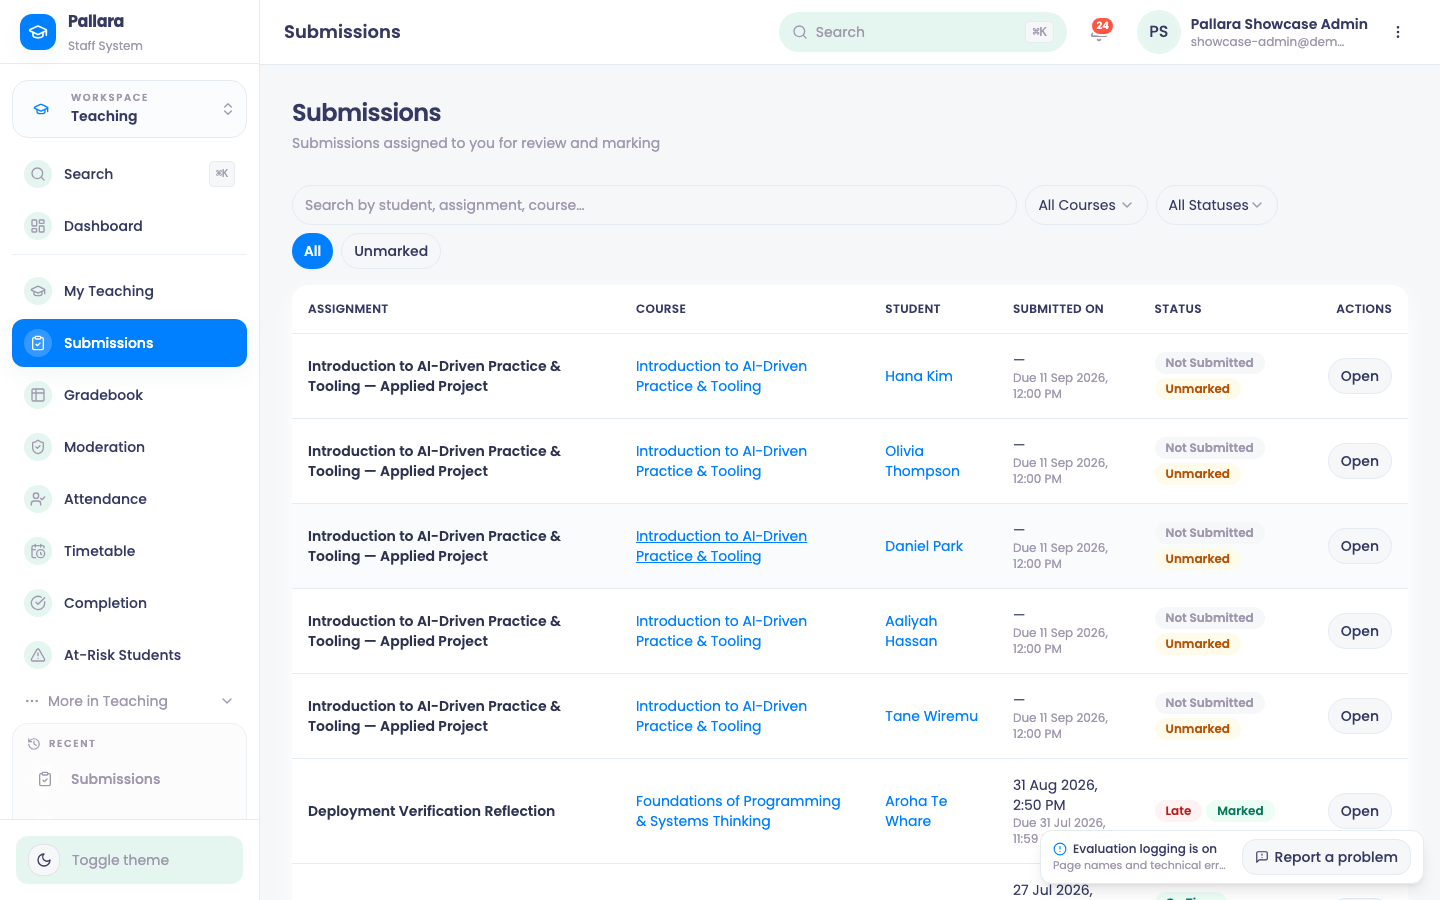
Task: Open Completion page
Action: (129, 603)
